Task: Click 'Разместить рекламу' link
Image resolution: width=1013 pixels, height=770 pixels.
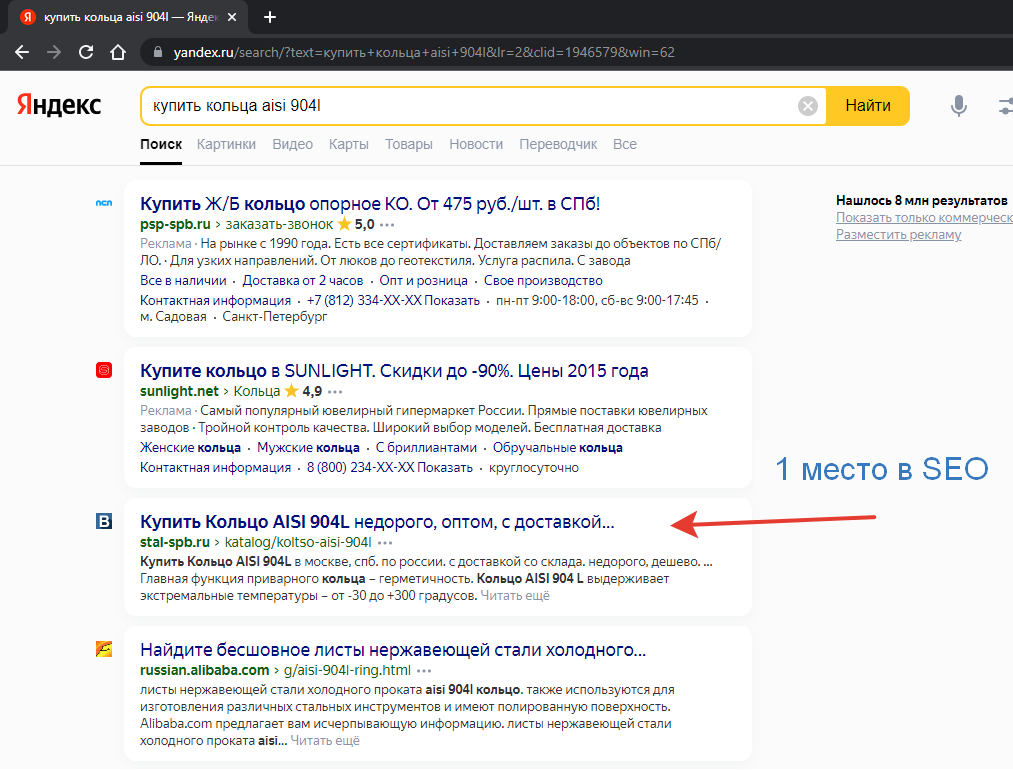Action: pyautogui.click(x=898, y=234)
